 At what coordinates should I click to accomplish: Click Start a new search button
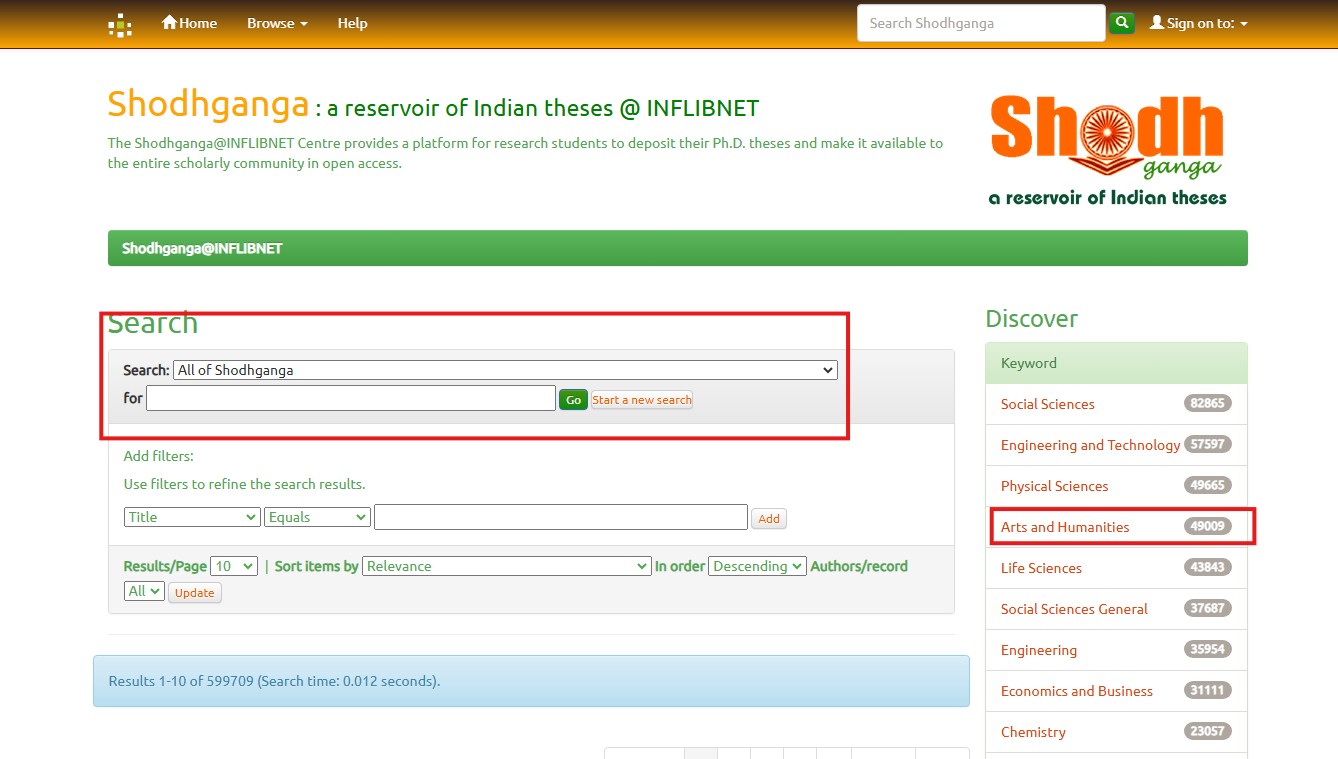(x=642, y=400)
